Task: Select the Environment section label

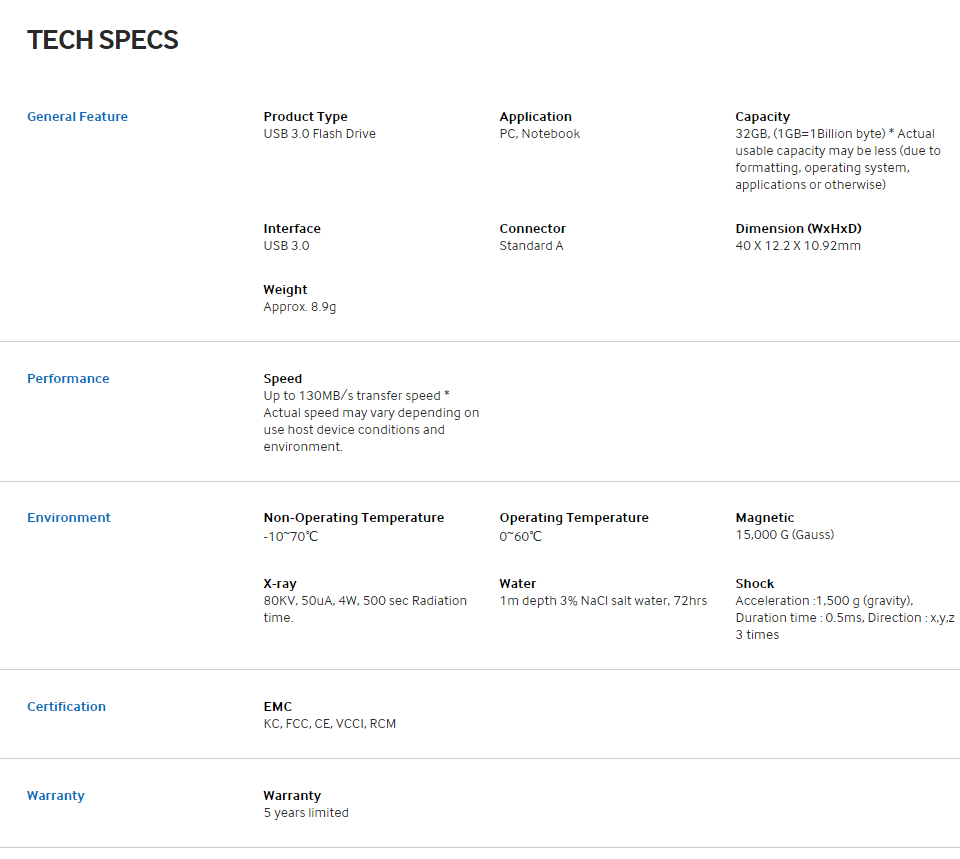Action: (x=69, y=518)
